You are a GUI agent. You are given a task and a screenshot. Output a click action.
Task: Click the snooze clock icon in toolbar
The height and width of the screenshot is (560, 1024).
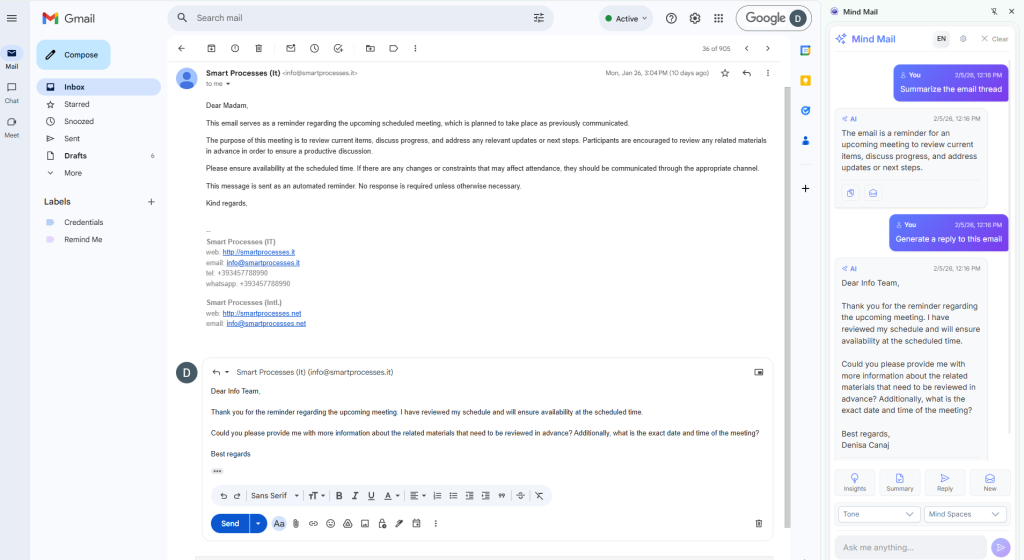point(314,48)
